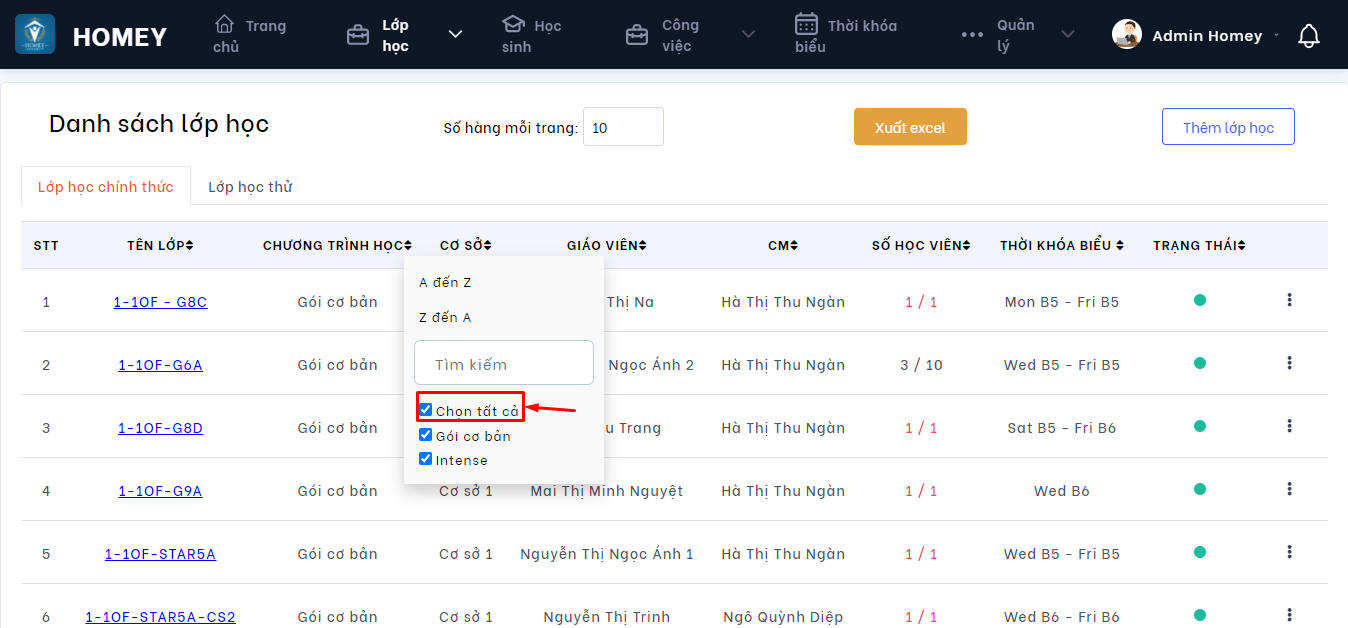Click the Học sinh graduation cap icon
This screenshot has width=1348, height=628.
513,24
